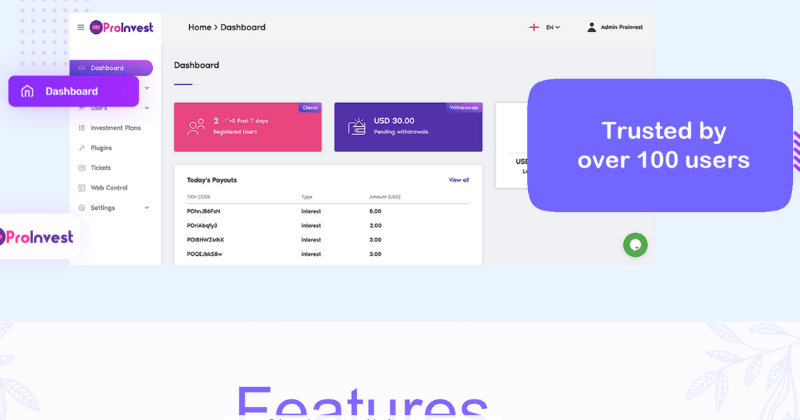The width and height of the screenshot is (800, 420).
Task: Click the red cross flag icon
Action: tap(534, 27)
